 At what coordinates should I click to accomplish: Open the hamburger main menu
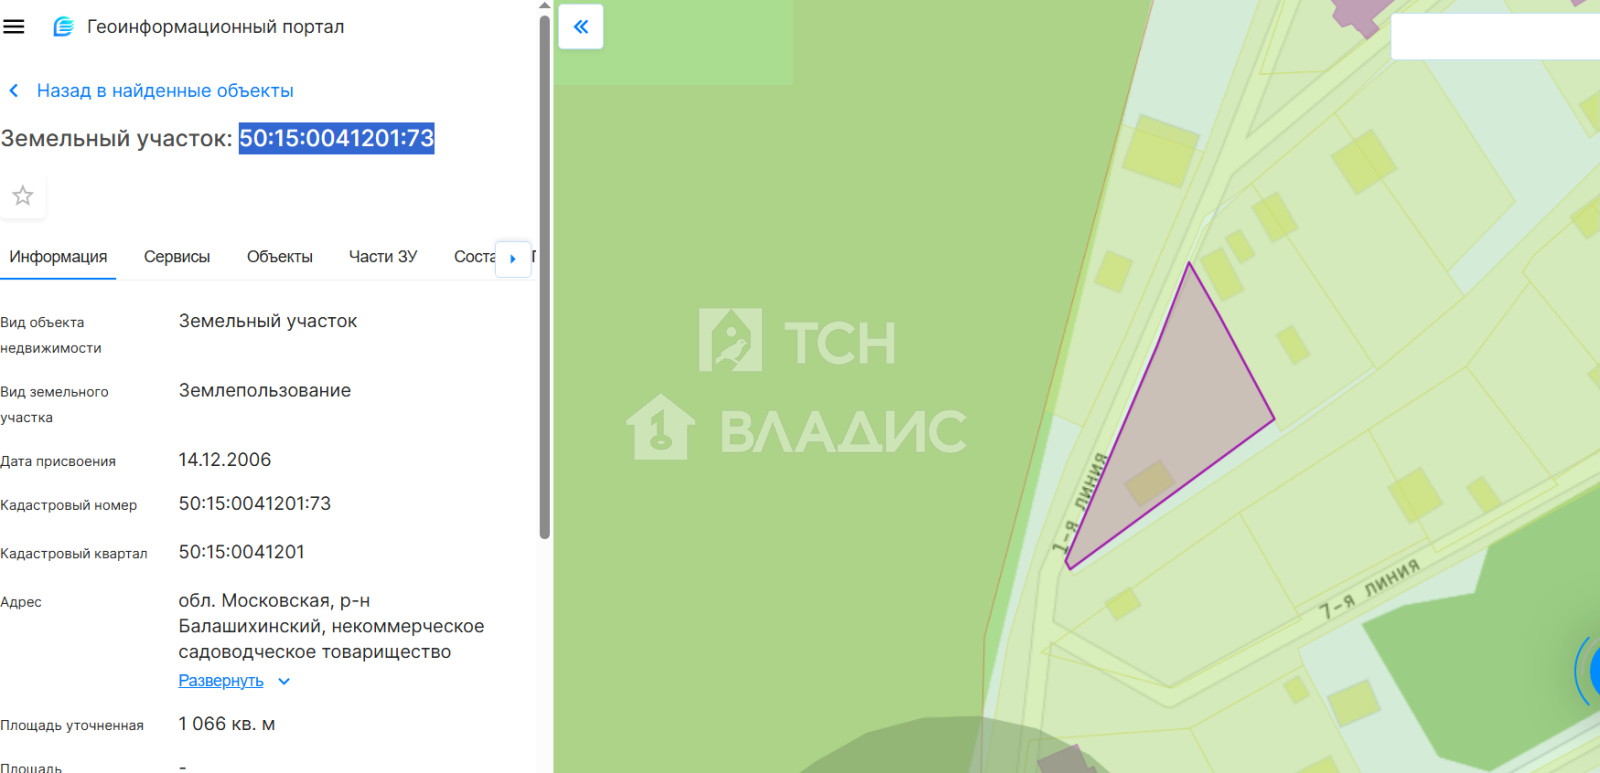(14, 27)
